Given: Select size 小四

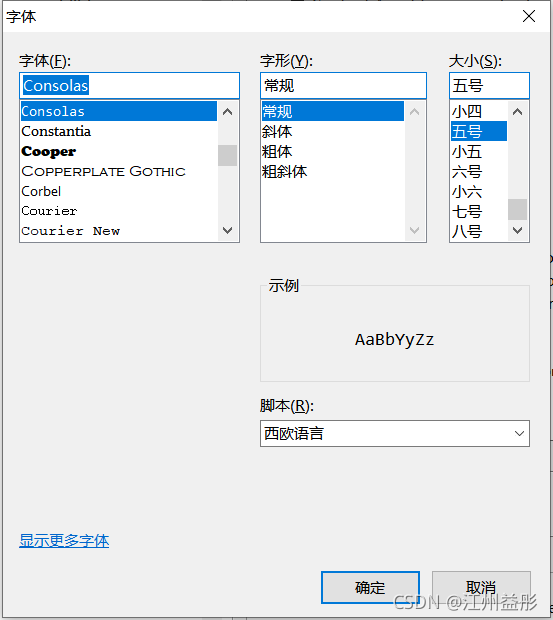Looking at the screenshot, I should coord(479,111).
